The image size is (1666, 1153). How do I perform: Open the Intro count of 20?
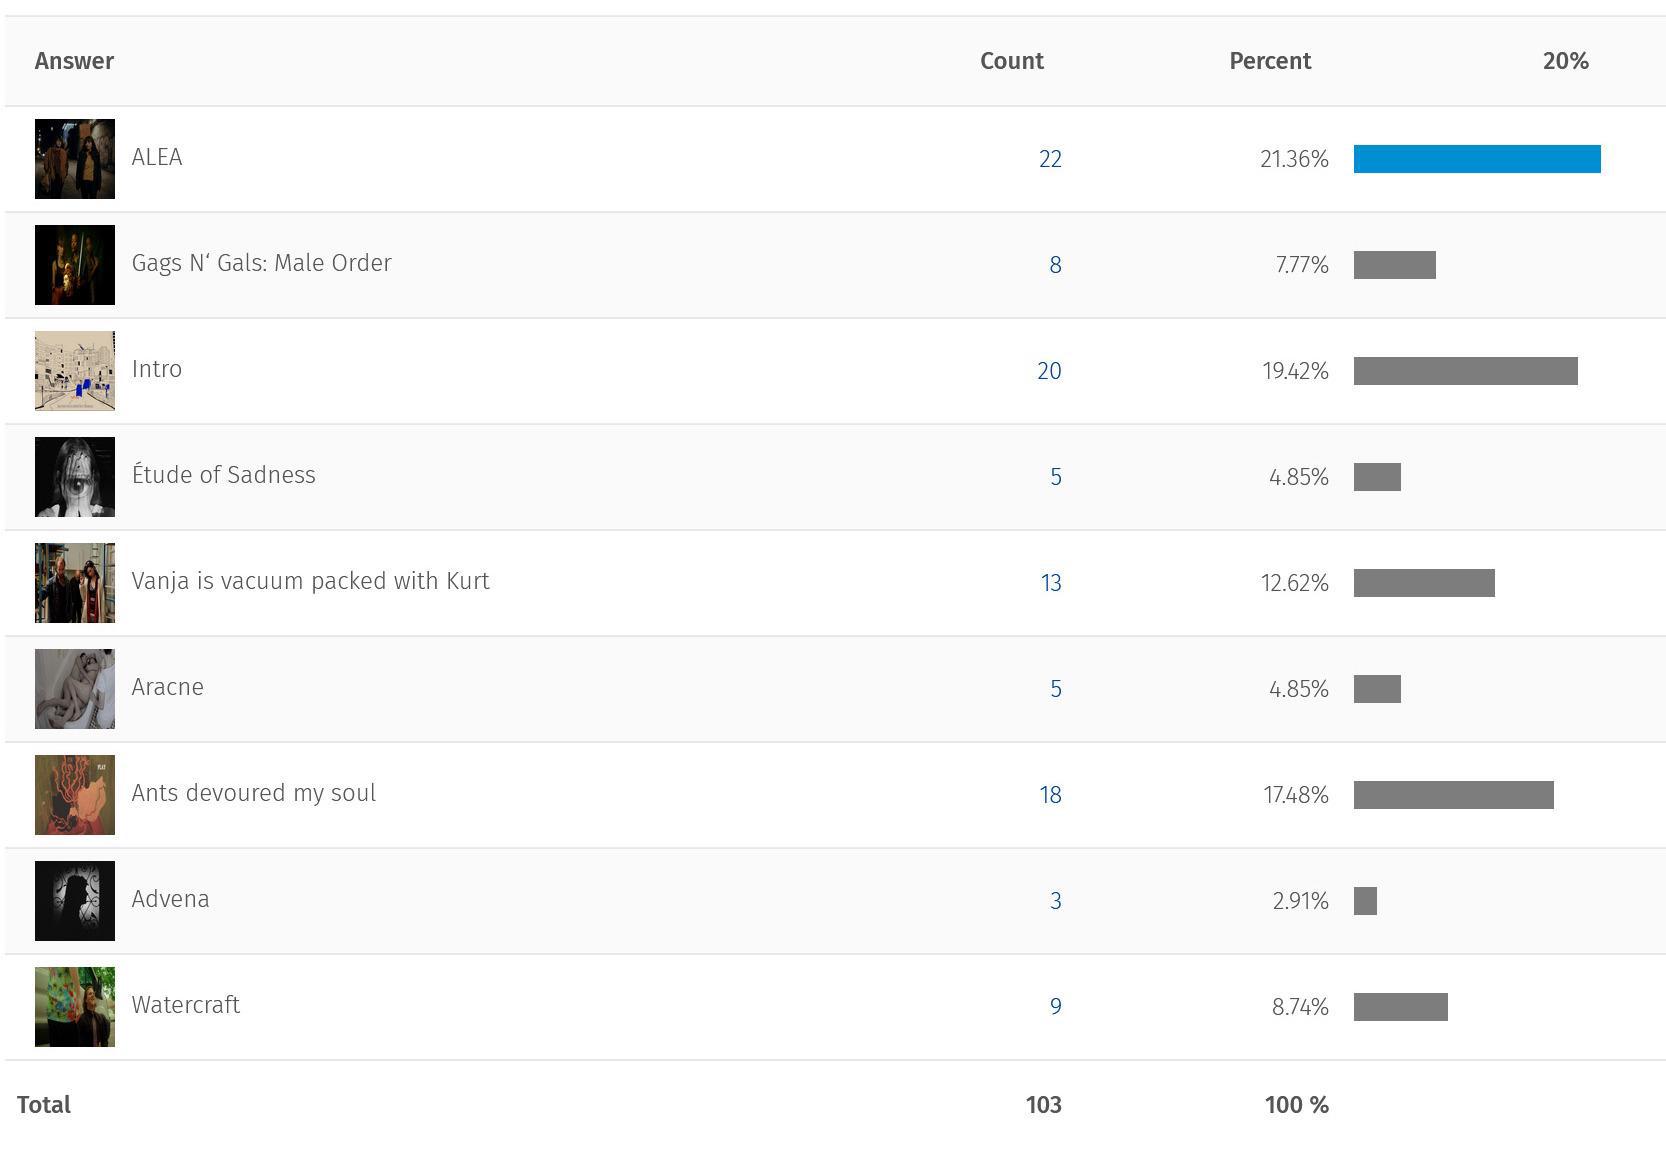[1049, 371]
